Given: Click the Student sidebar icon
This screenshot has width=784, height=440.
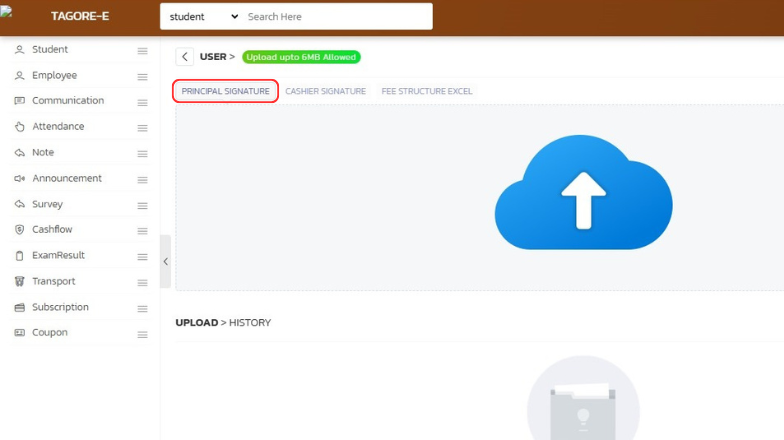Looking at the screenshot, I should pos(19,49).
